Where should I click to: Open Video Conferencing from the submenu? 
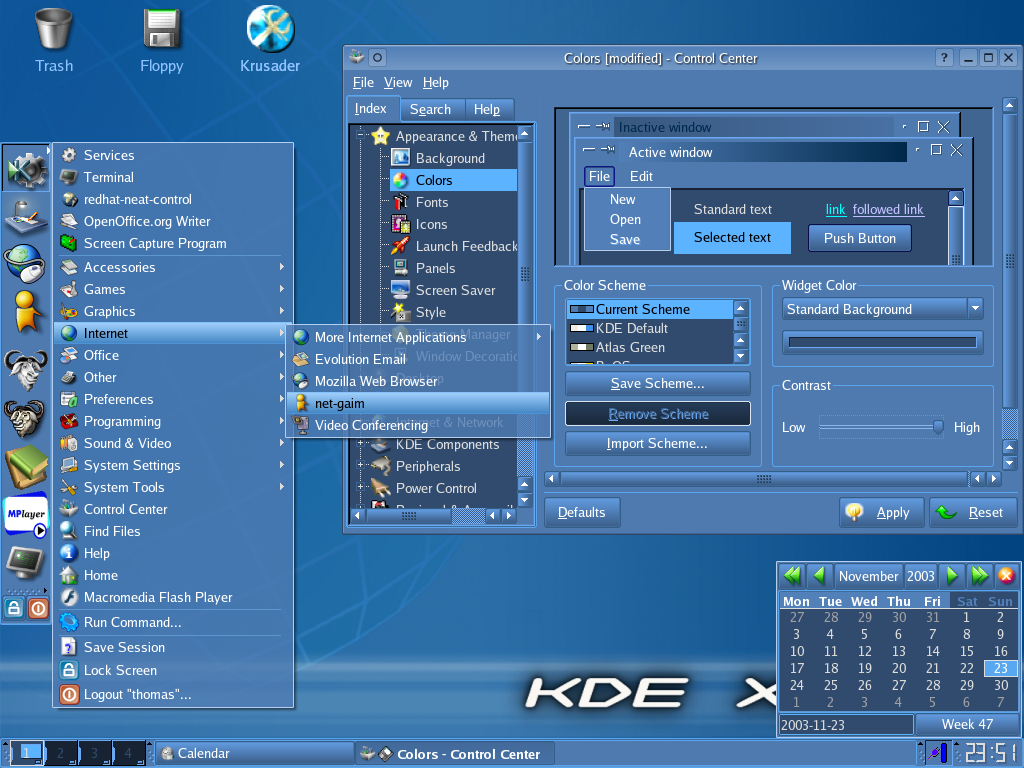pyautogui.click(x=418, y=425)
